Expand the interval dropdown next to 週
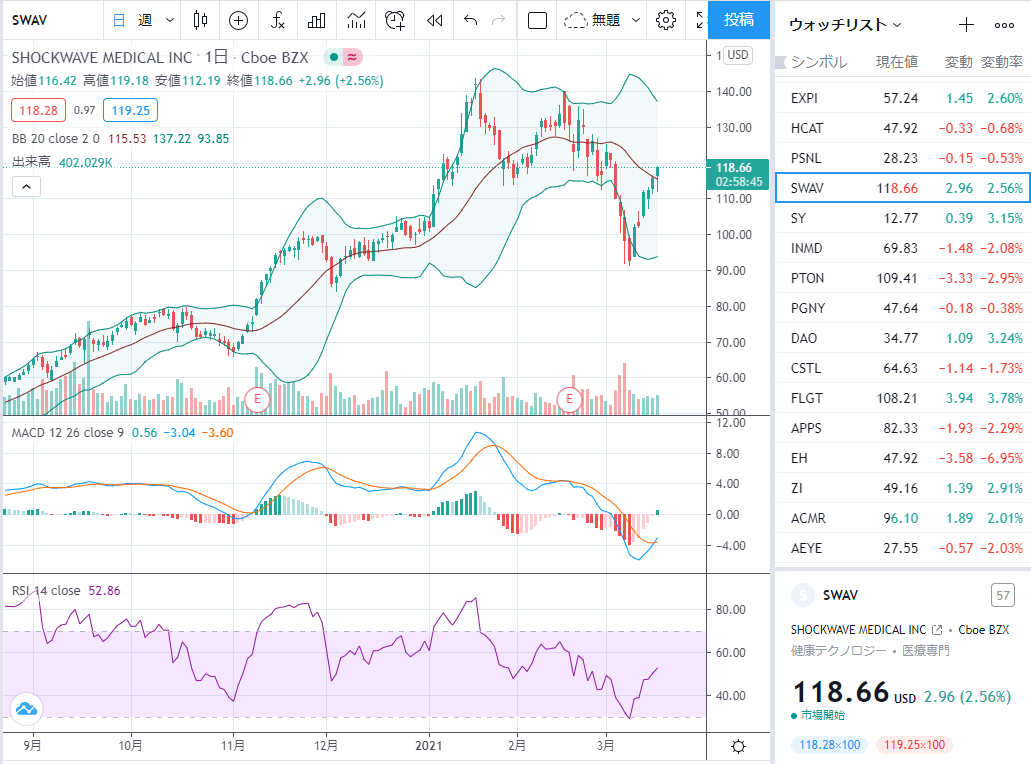 (170, 20)
